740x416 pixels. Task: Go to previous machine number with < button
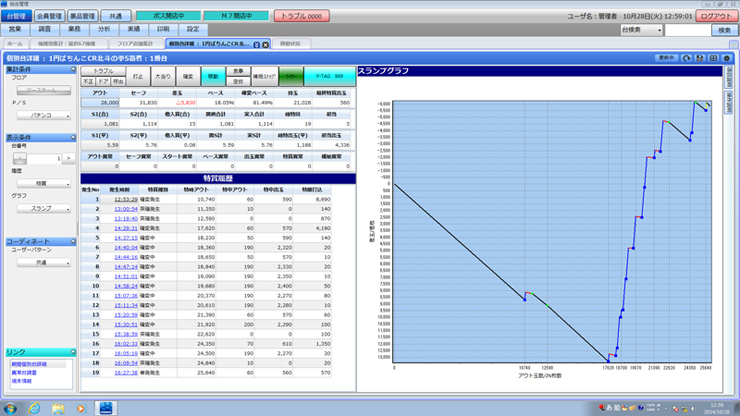point(20,158)
